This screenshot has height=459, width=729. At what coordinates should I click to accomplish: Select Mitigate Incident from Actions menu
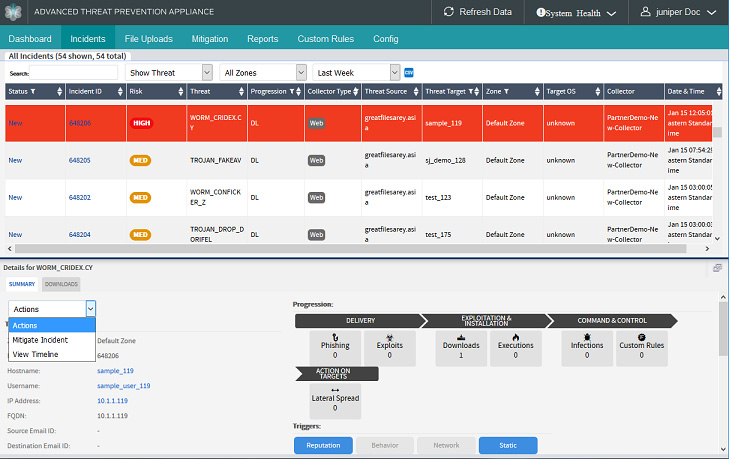pos(40,340)
